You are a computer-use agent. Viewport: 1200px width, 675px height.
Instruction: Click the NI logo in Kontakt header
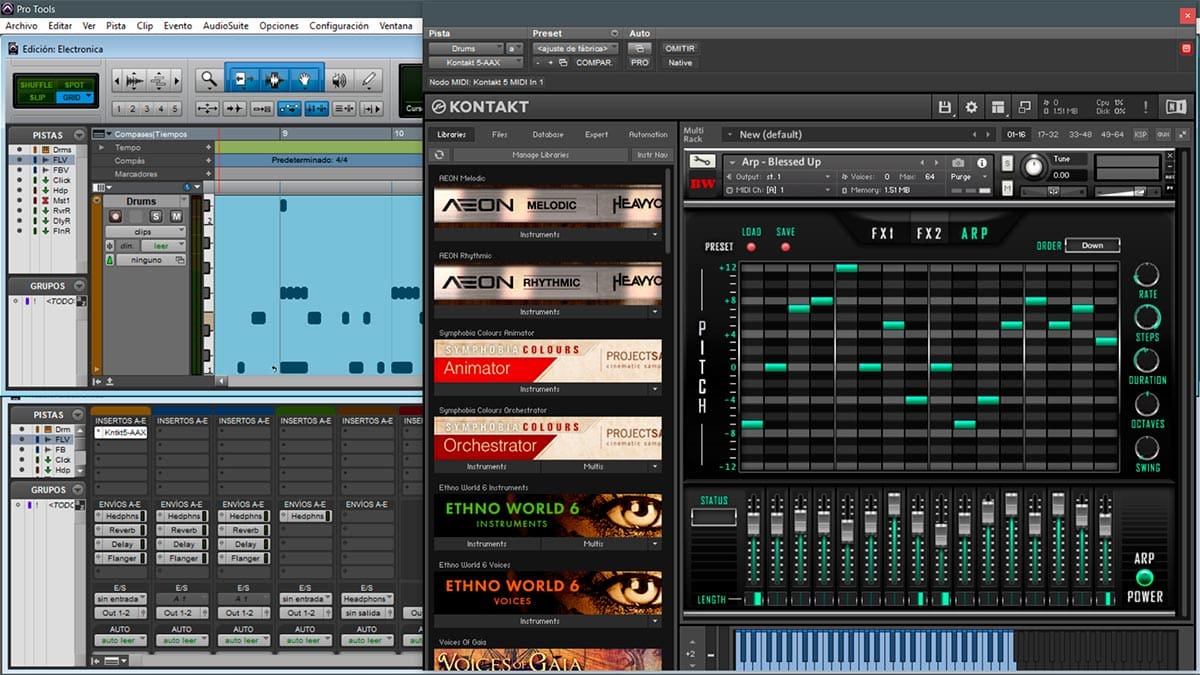1176,107
